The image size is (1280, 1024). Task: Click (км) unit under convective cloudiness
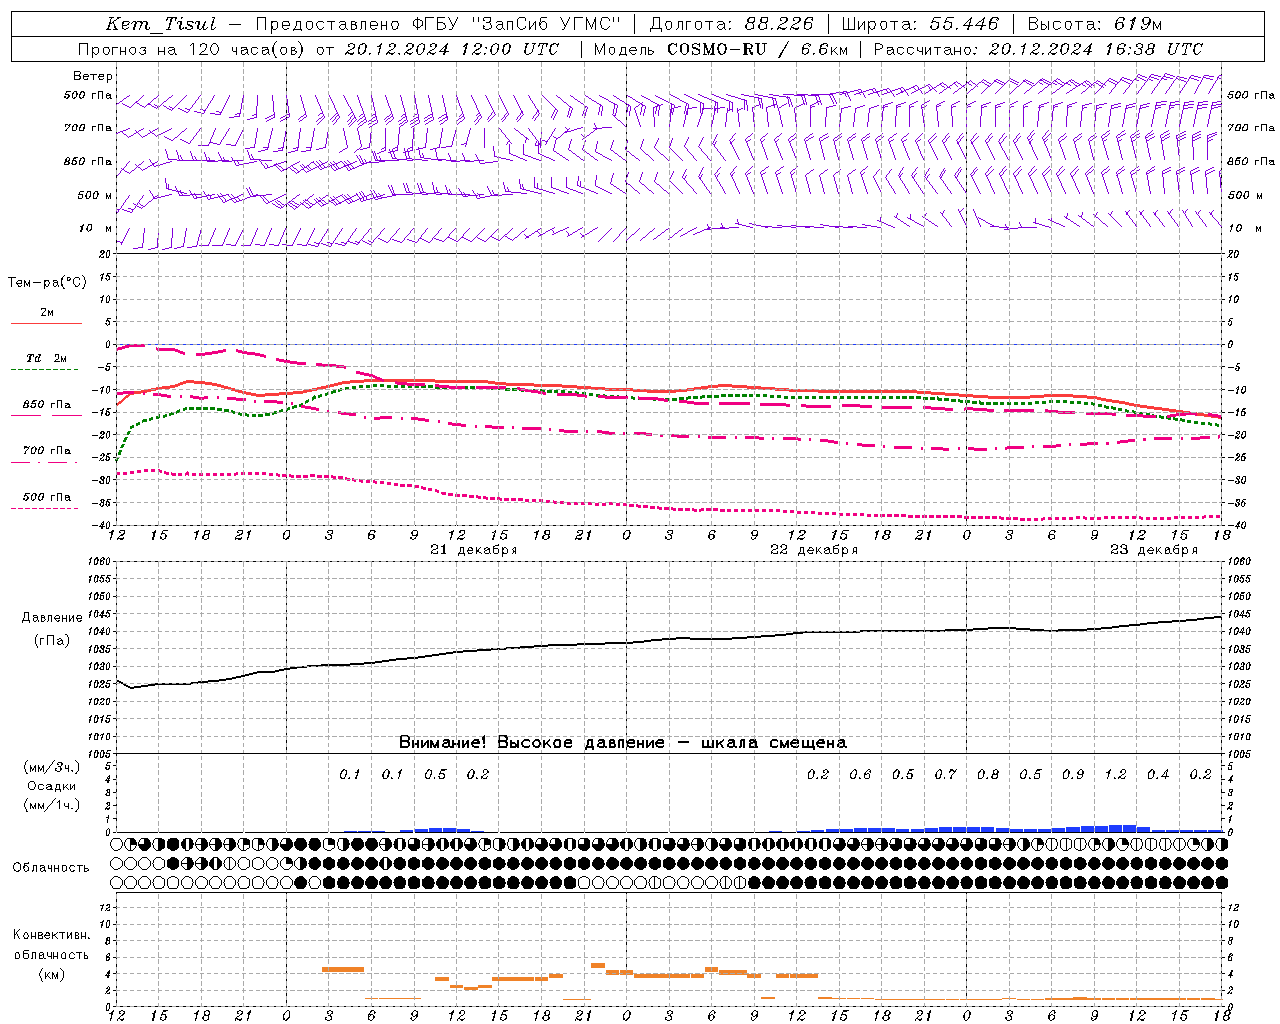tap(51, 974)
